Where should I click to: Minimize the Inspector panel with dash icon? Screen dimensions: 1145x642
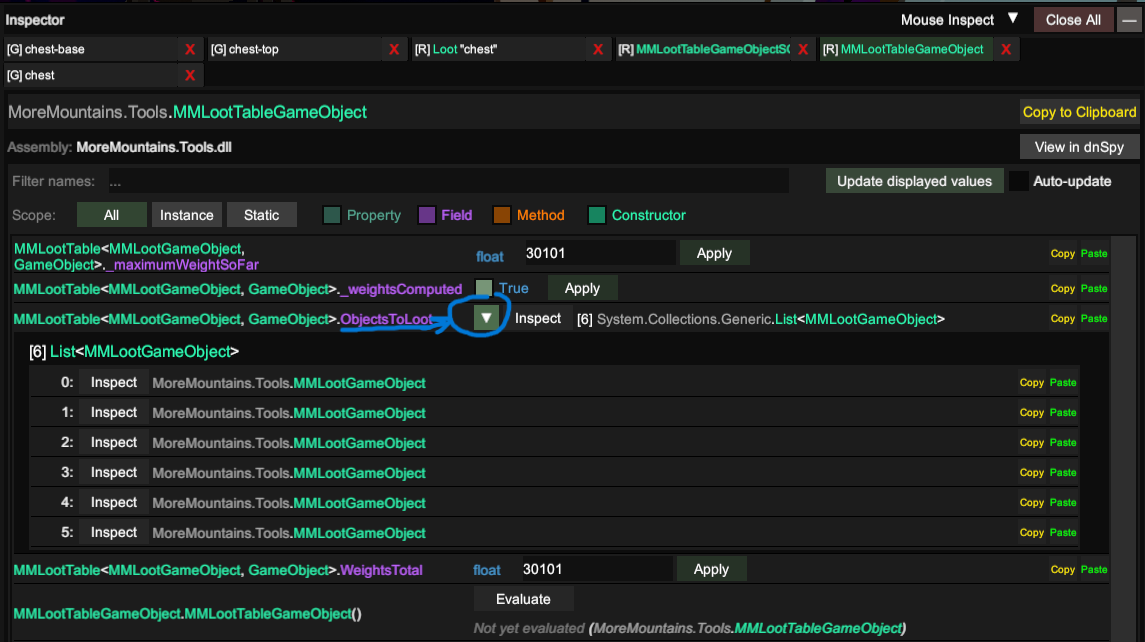[x=1129, y=20]
